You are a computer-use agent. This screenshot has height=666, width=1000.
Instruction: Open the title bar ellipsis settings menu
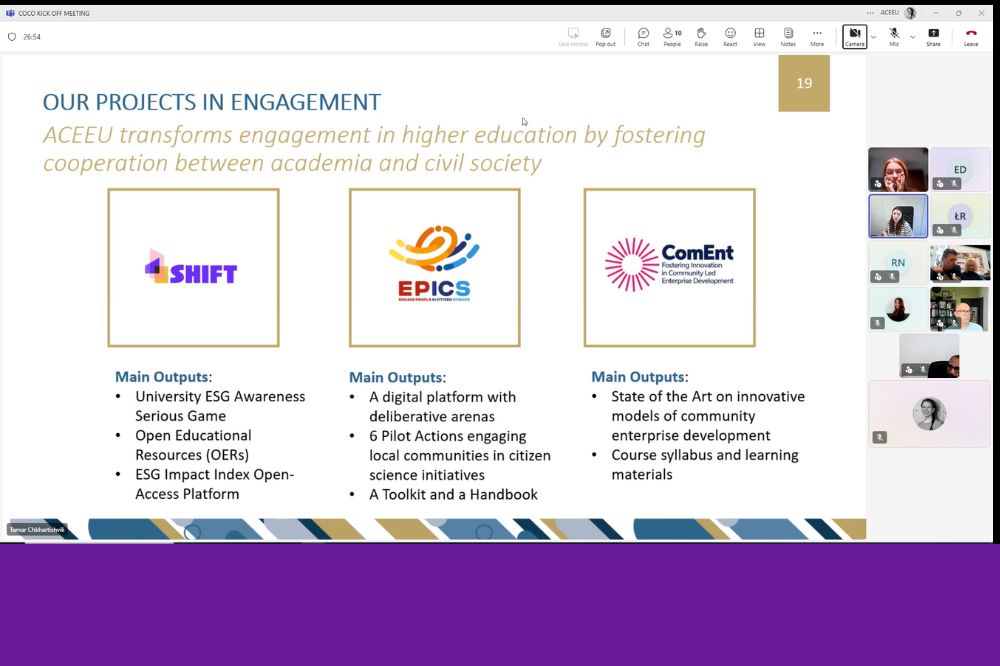870,13
